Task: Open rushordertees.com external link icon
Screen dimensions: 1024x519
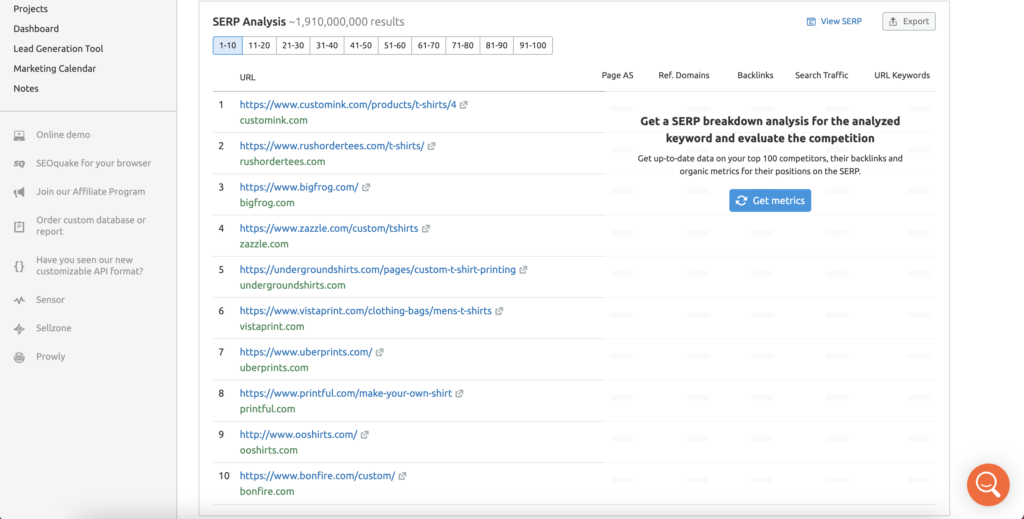Action: pos(432,146)
